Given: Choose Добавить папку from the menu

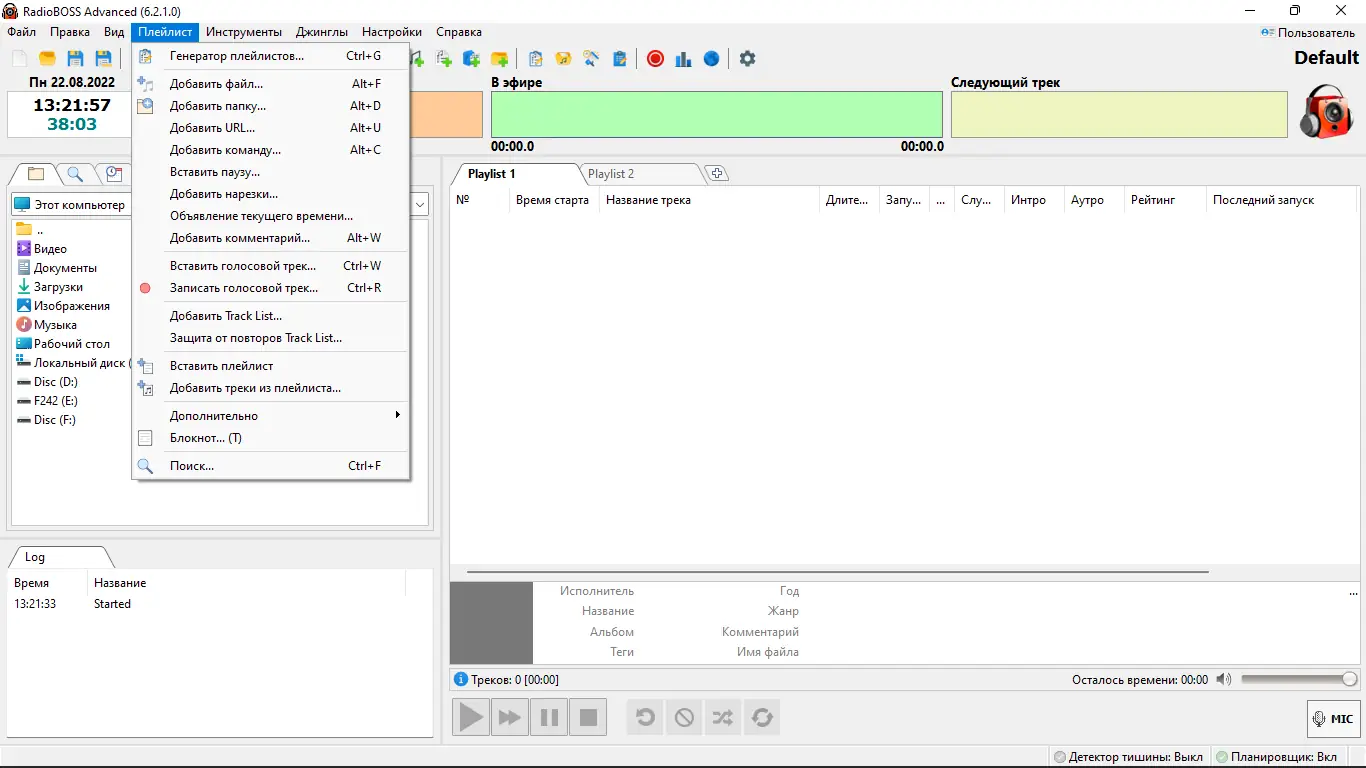Looking at the screenshot, I should click(271, 106).
